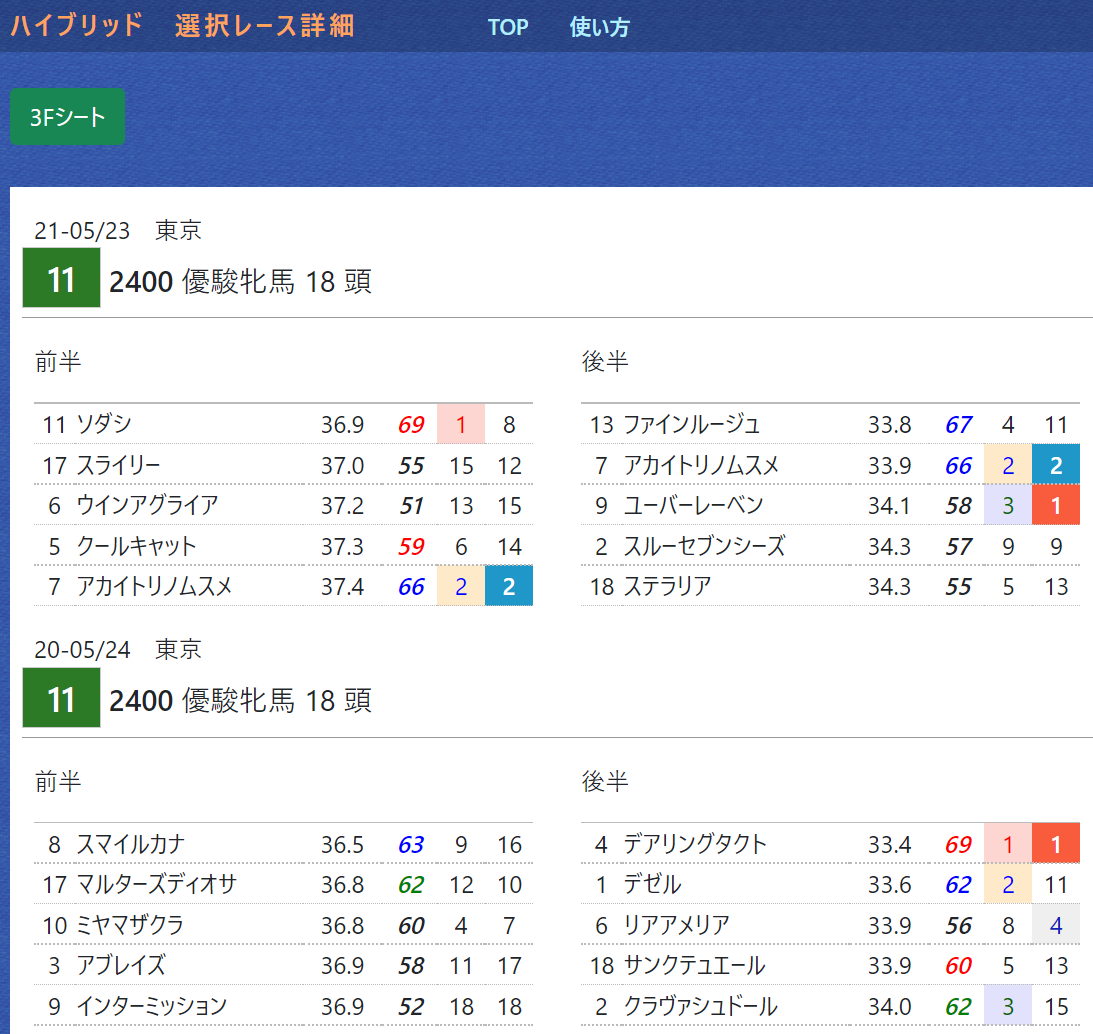Image resolution: width=1093 pixels, height=1034 pixels.
Task: Select クラヴァシュドール horse name
Action: point(701,1006)
